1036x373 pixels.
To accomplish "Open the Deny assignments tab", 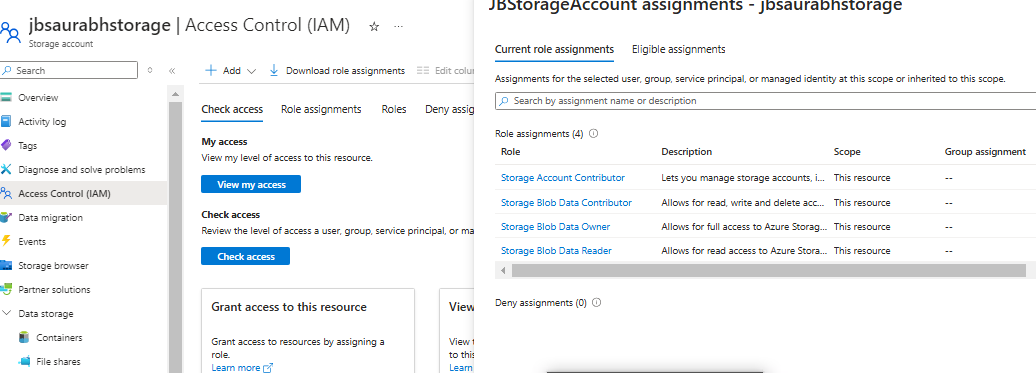I will (x=450, y=110).
